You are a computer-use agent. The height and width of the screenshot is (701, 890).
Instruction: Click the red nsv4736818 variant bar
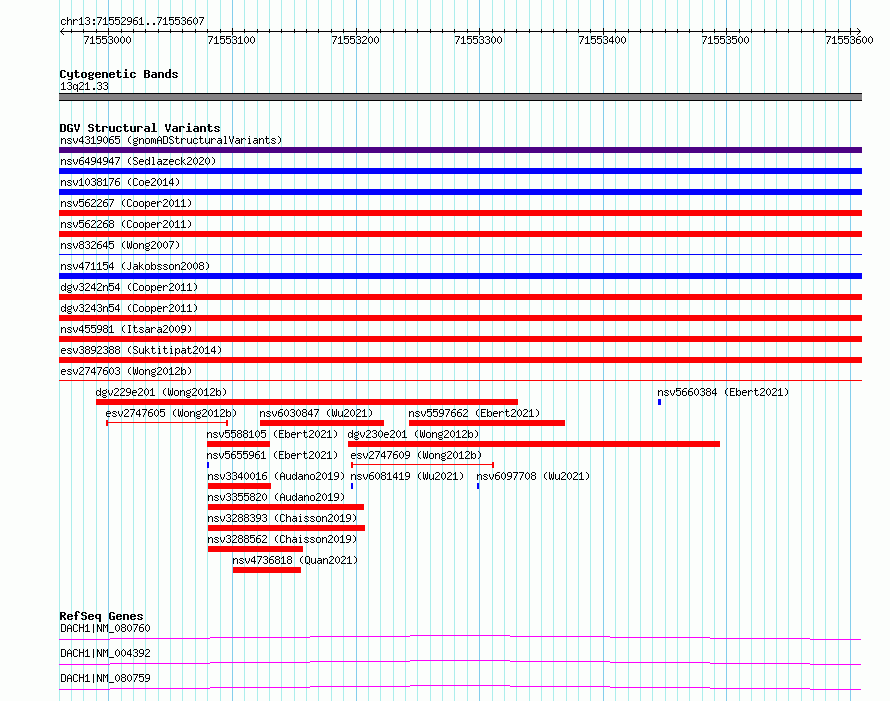267,570
